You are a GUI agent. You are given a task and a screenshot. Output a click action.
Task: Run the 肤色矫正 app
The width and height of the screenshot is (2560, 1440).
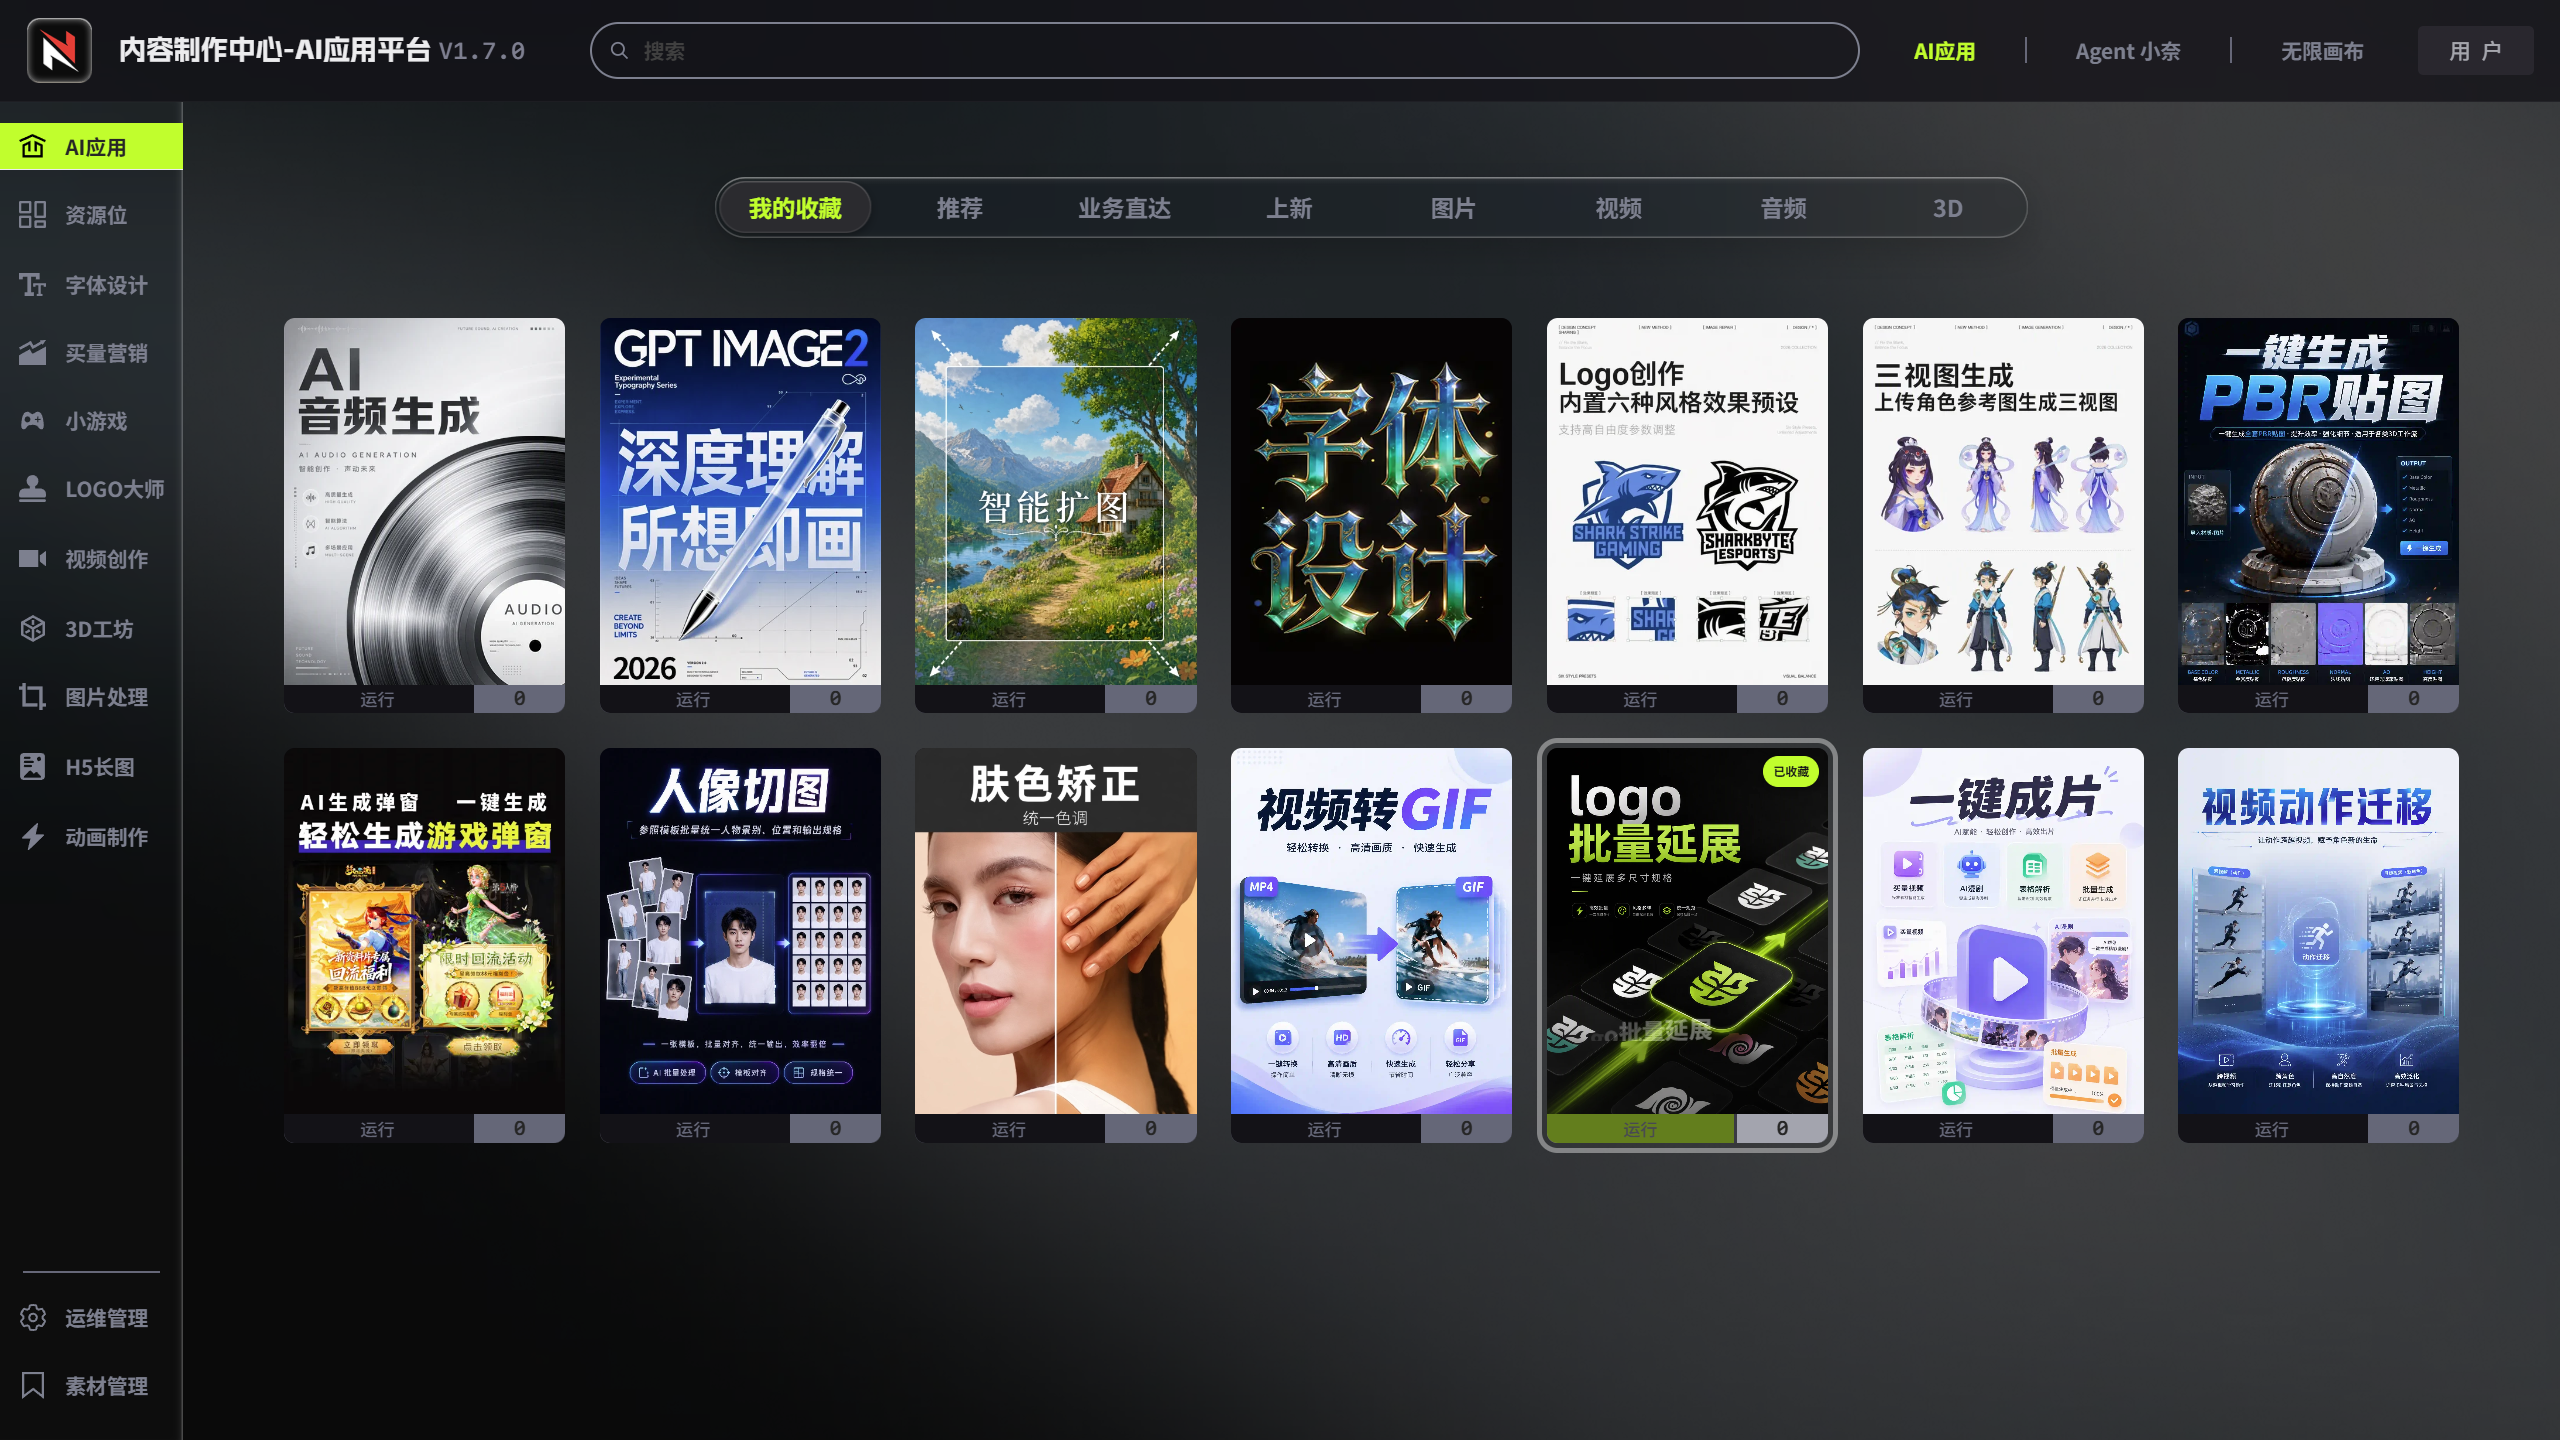[1009, 1129]
